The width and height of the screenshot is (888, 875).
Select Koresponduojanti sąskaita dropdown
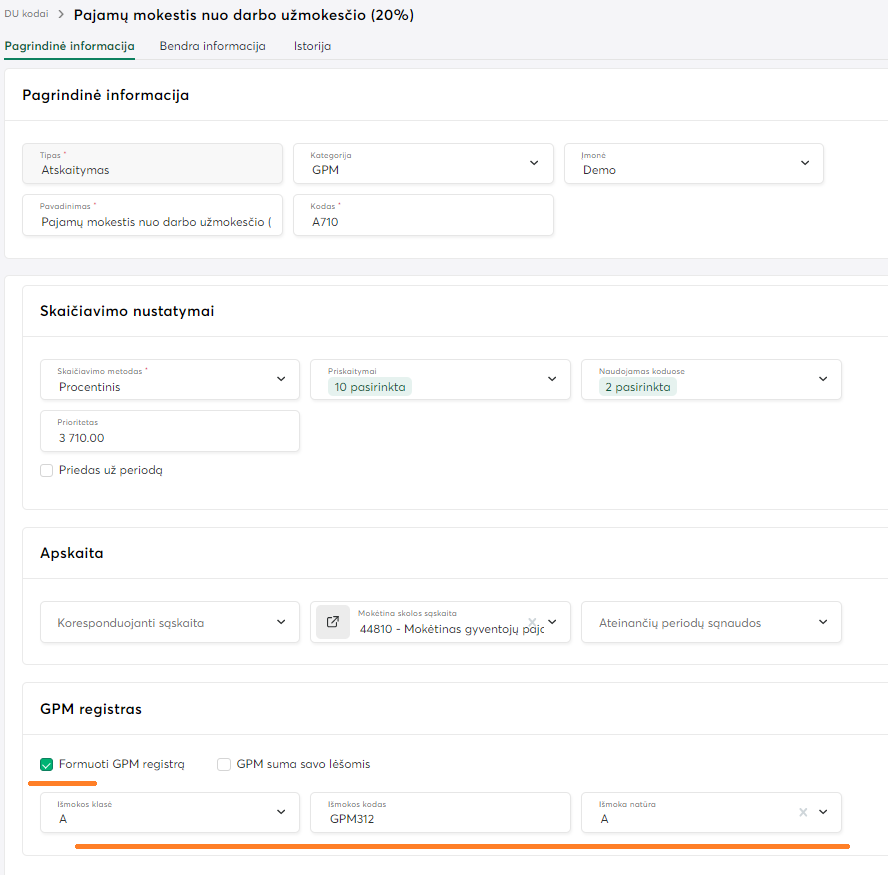pyautogui.click(x=170, y=622)
